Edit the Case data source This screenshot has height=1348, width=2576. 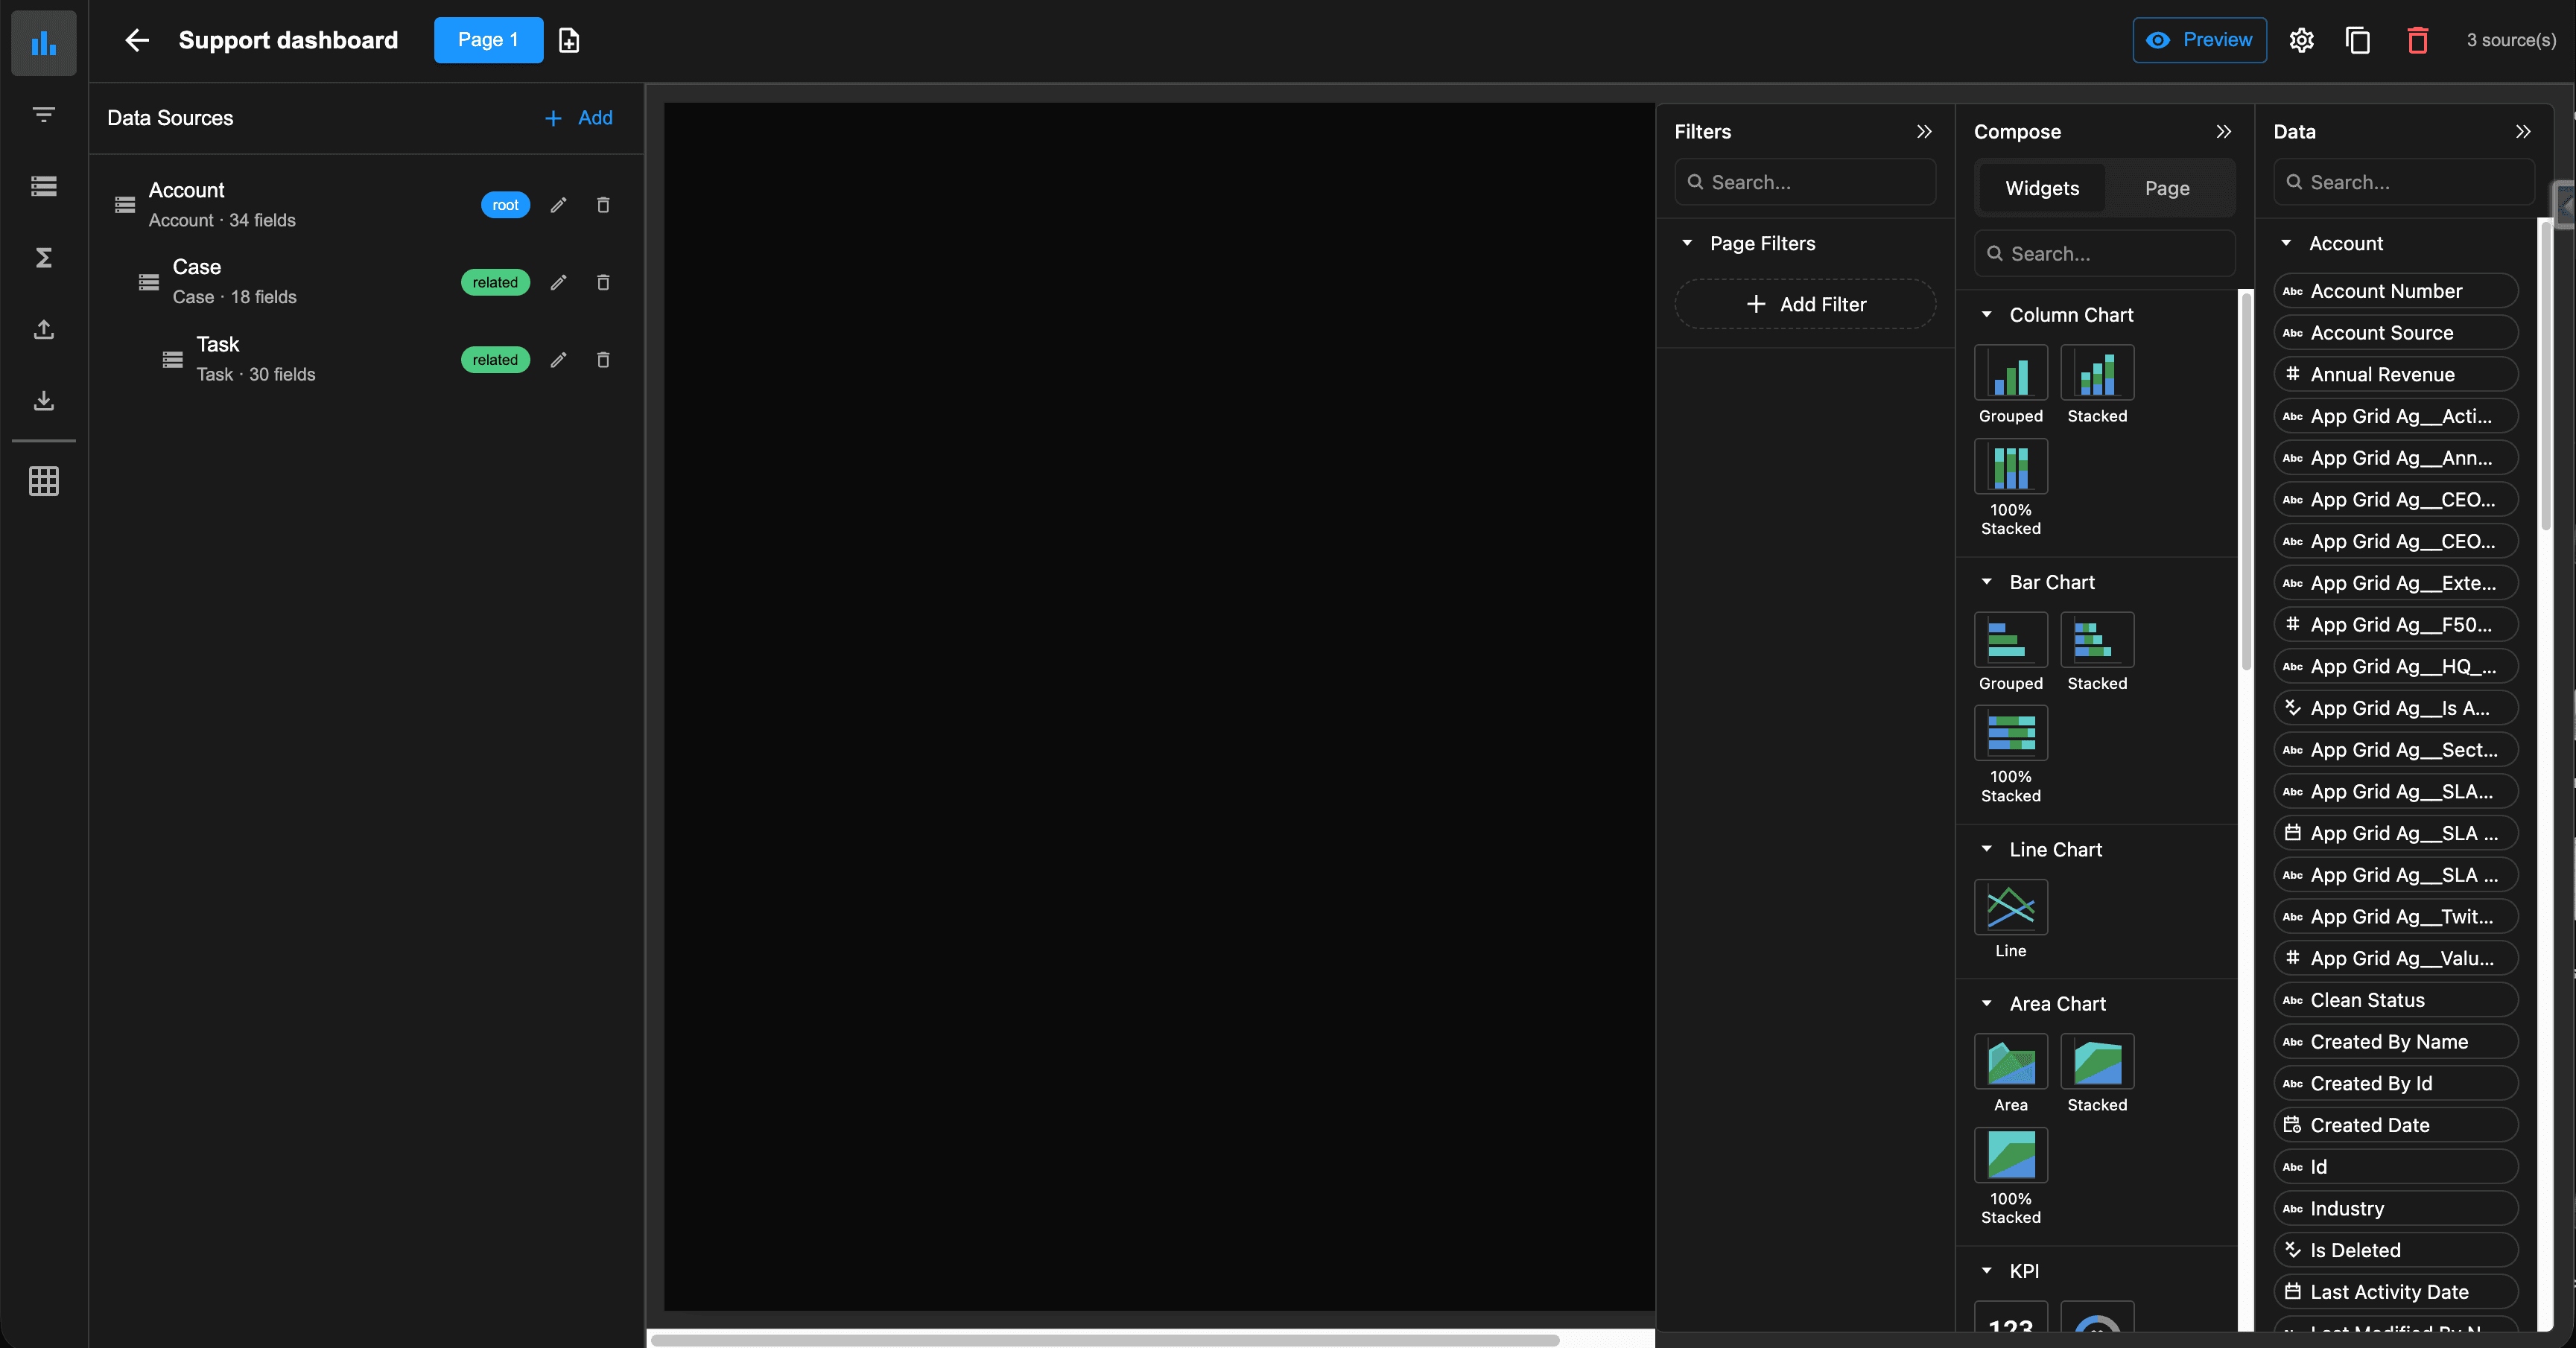pyautogui.click(x=559, y=283)
